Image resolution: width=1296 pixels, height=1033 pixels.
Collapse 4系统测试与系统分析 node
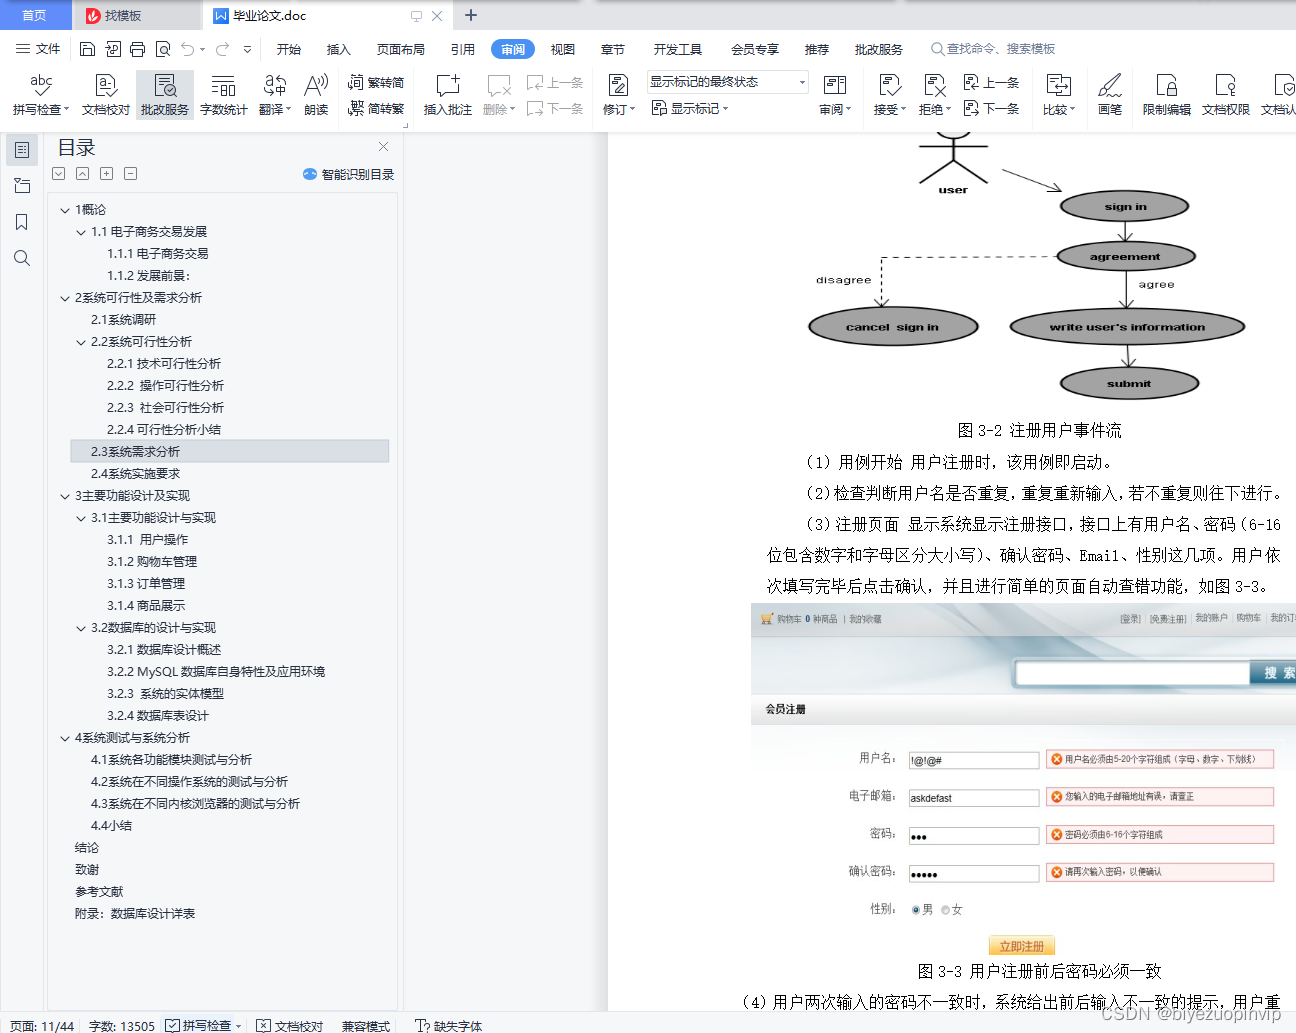click(65, 738)
